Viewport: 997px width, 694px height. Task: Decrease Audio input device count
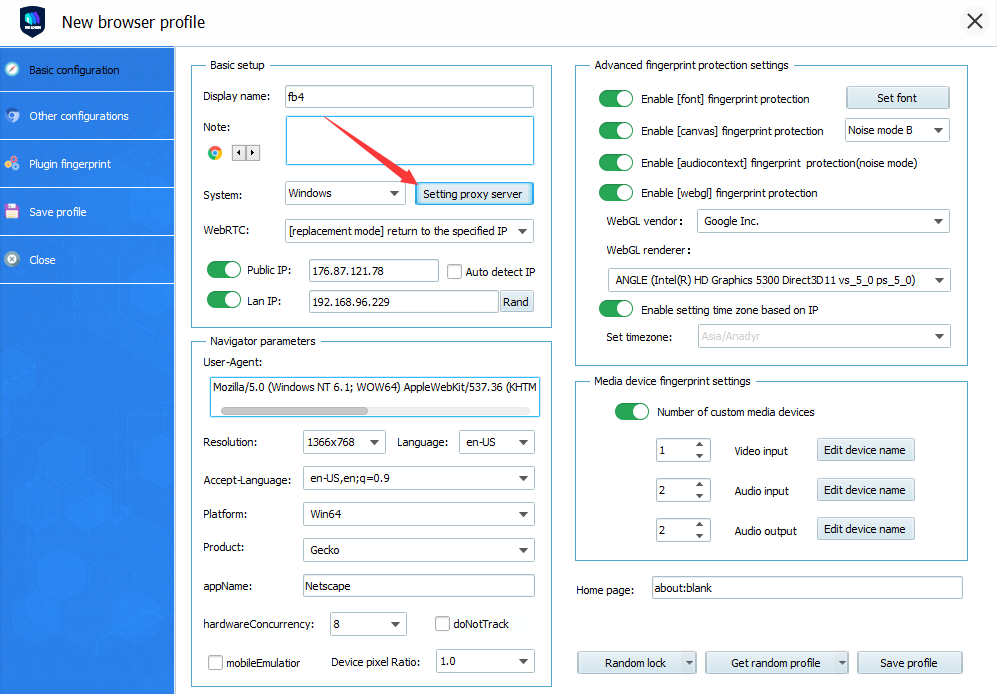[x=699, y=496]
